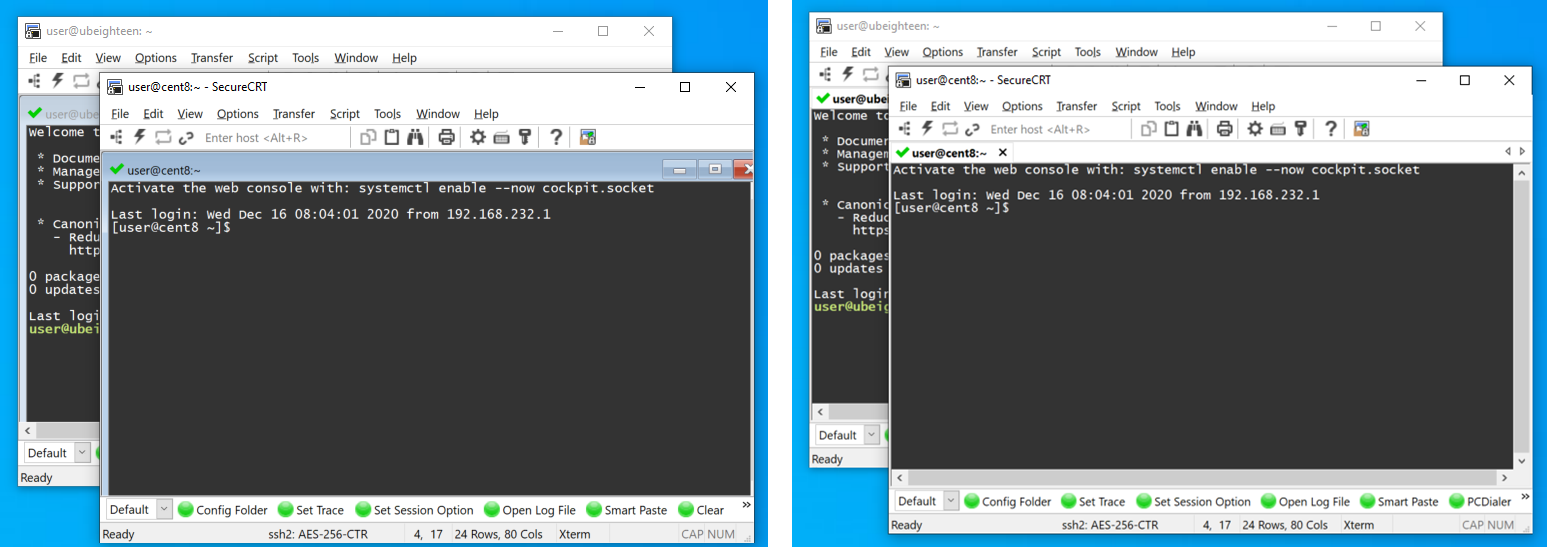Click the Clear button in button bar
1547x547 pixels.
tap(701, 510)
